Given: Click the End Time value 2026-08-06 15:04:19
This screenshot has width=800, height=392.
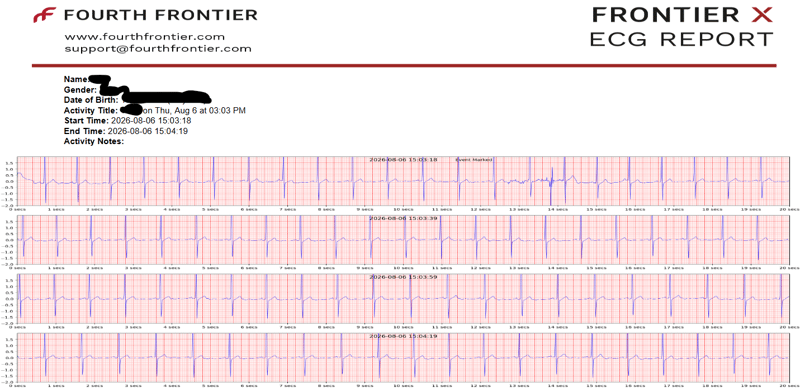Looking at the screenshot, I should point(148,131).
